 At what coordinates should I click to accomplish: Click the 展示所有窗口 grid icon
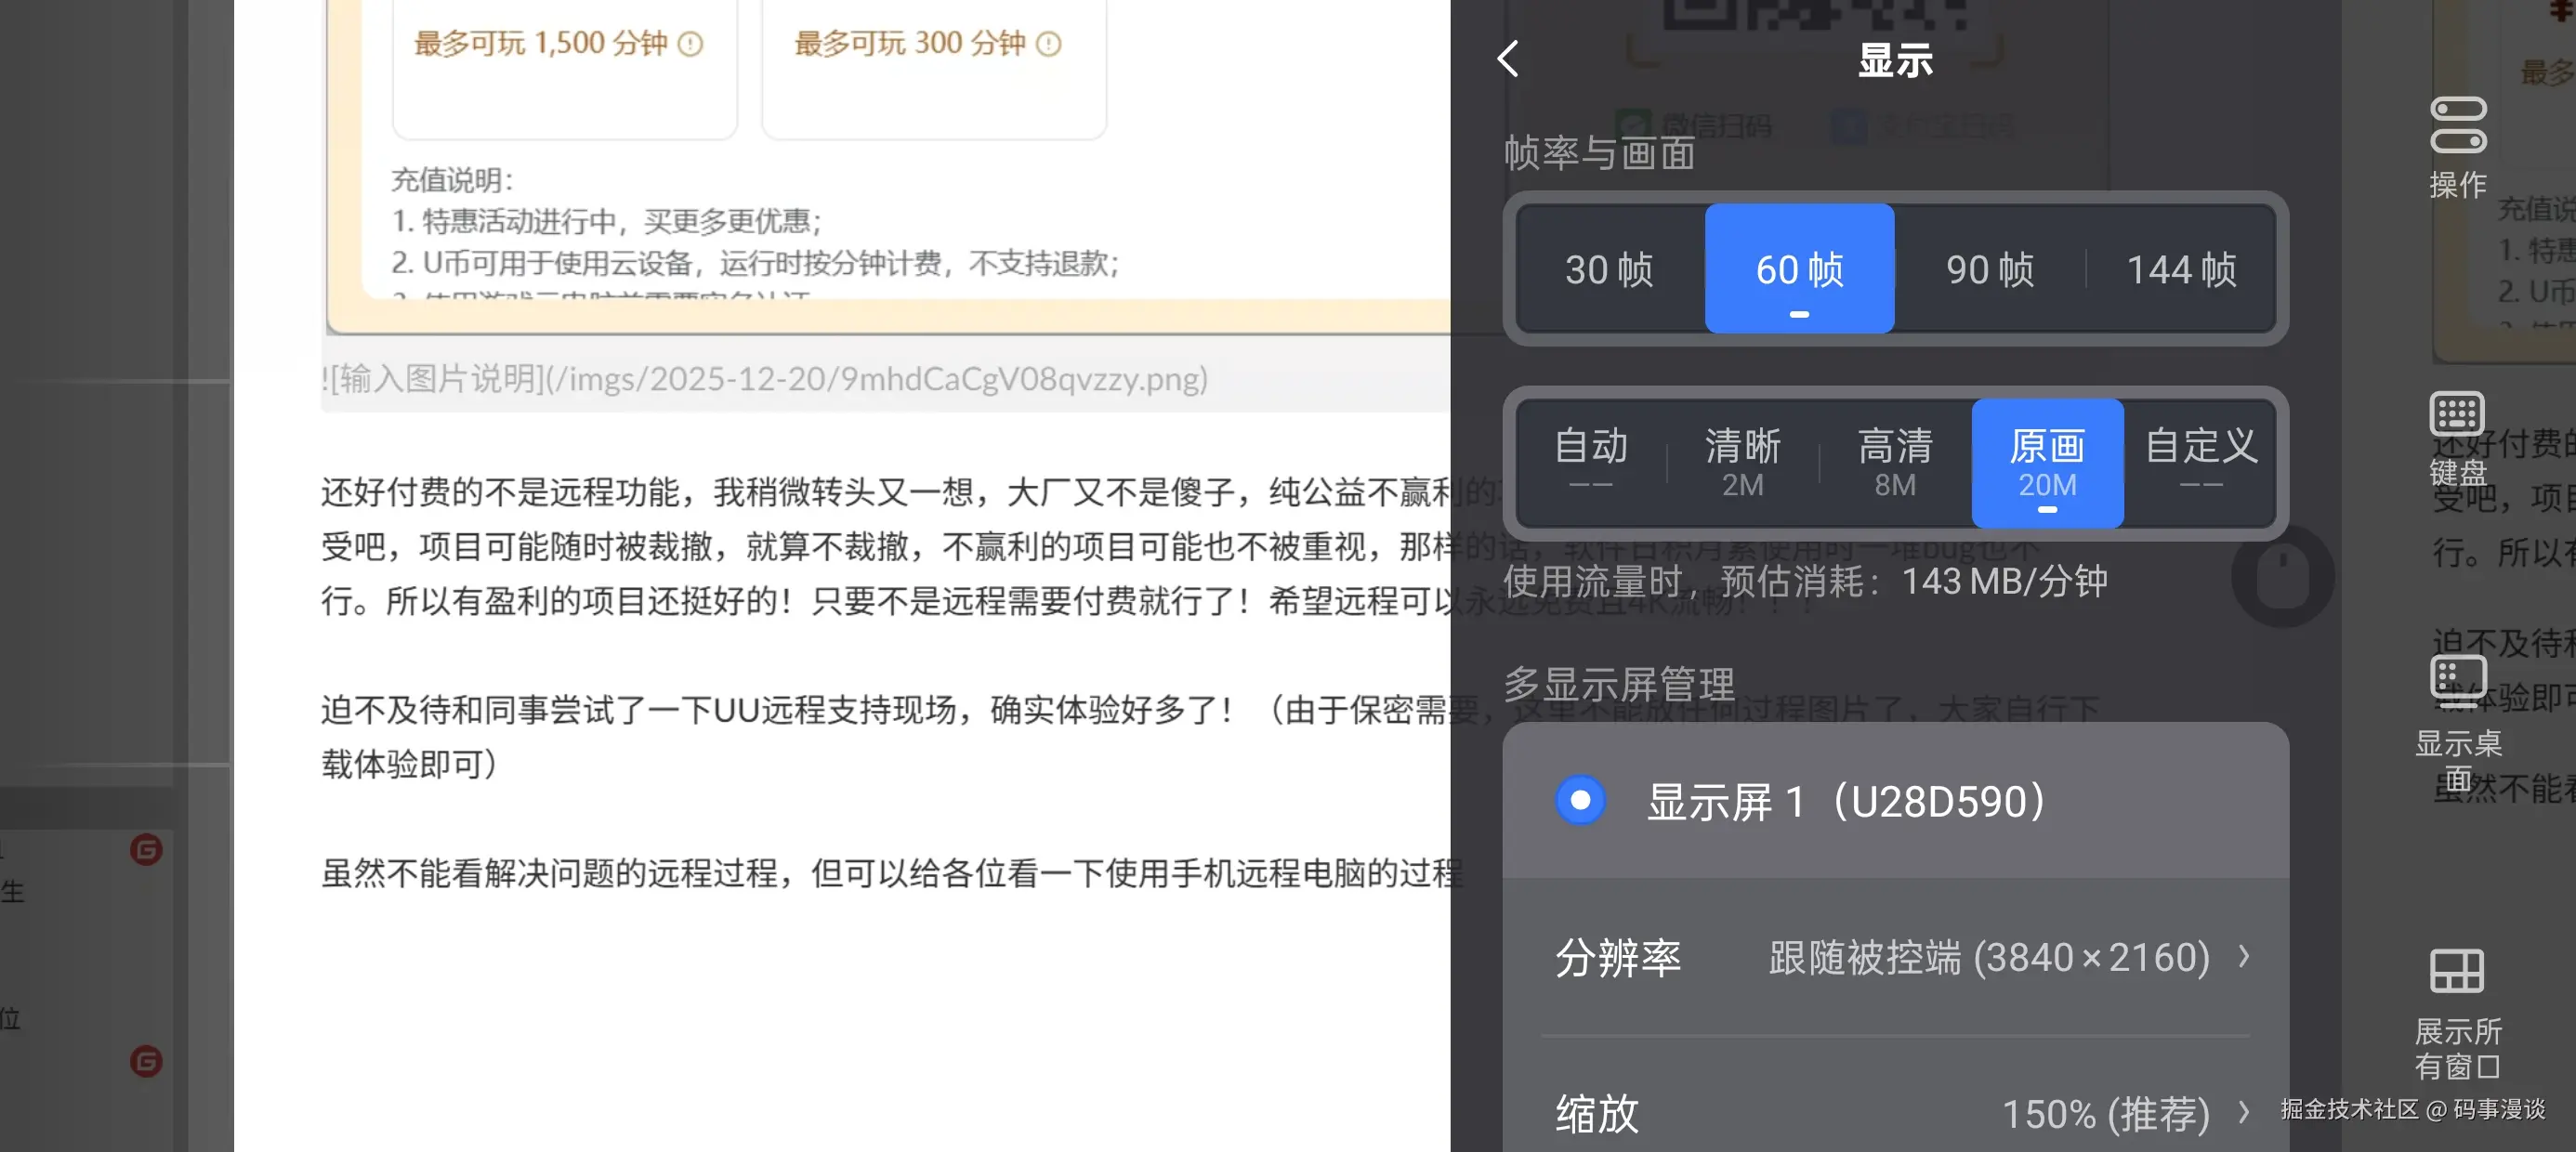coord(2457,970)
